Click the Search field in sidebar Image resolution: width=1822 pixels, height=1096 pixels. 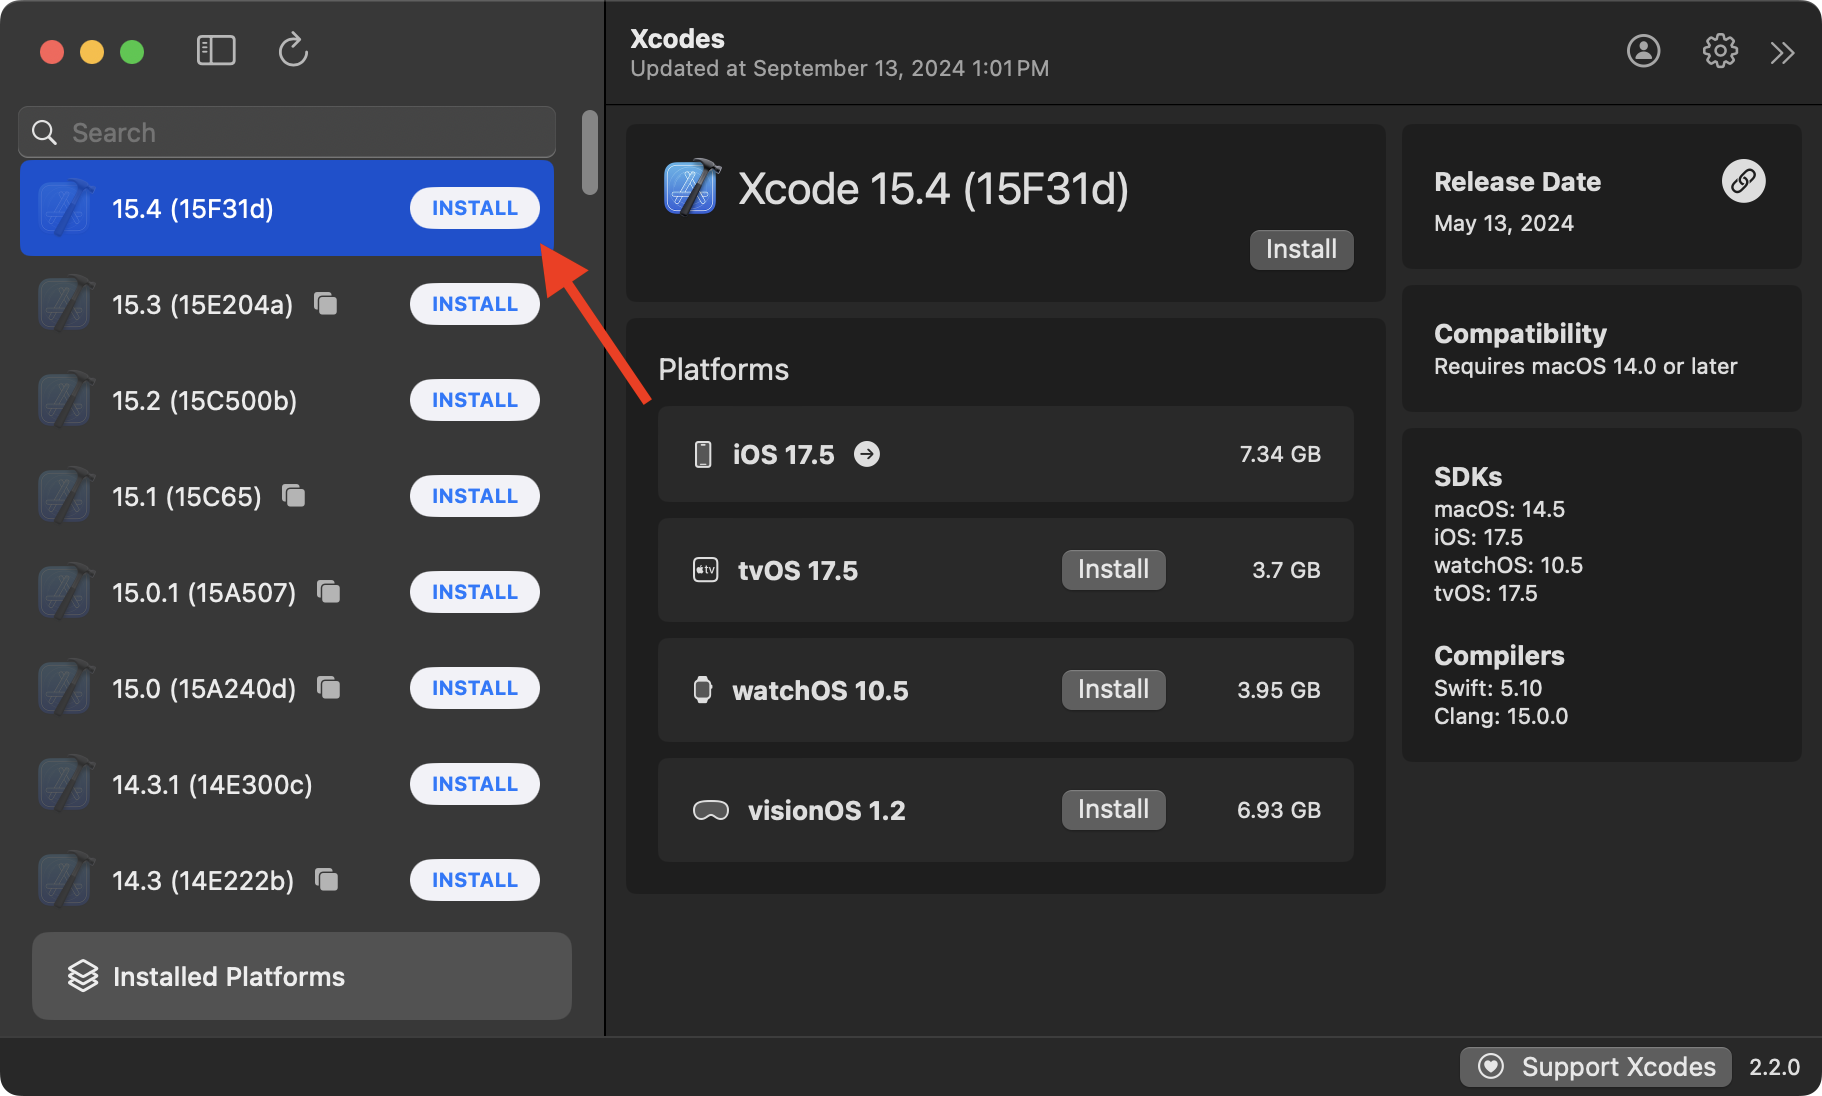(x=300, y=132)
